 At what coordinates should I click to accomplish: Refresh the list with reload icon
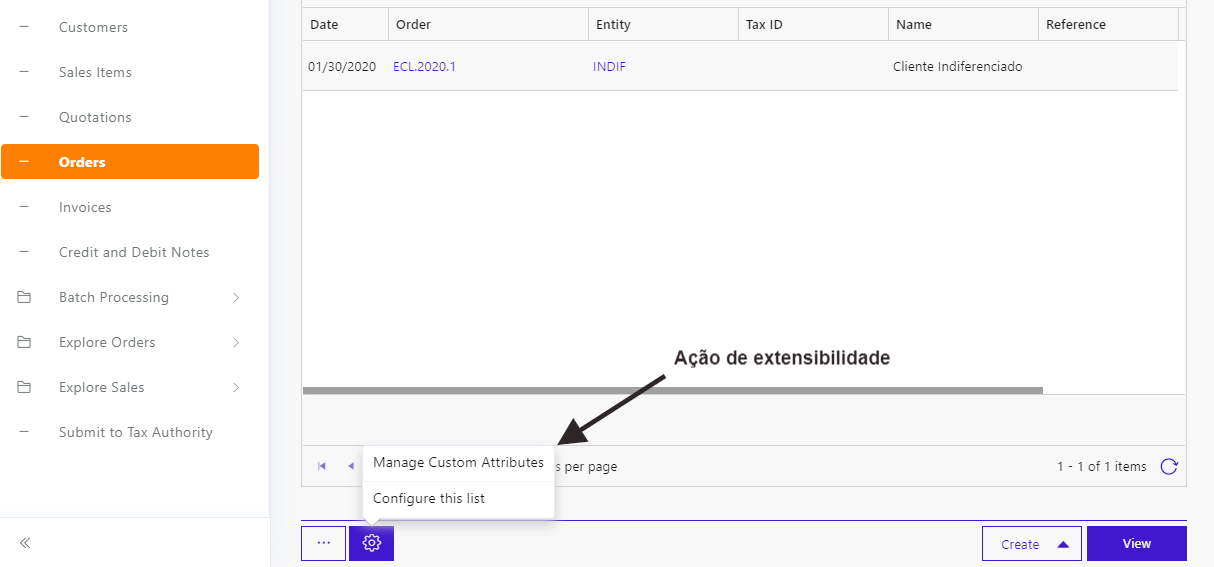tap(1168, 466)
